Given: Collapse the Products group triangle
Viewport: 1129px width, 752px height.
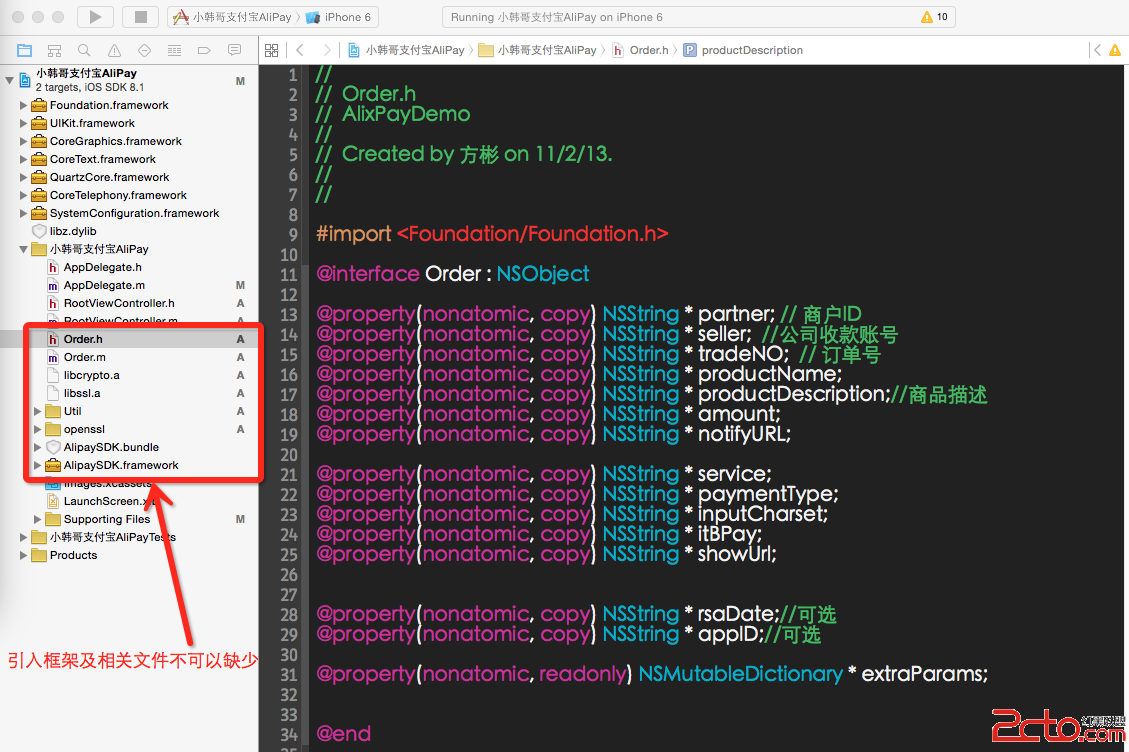Looking at the screenshot, I should click(24, 555).
